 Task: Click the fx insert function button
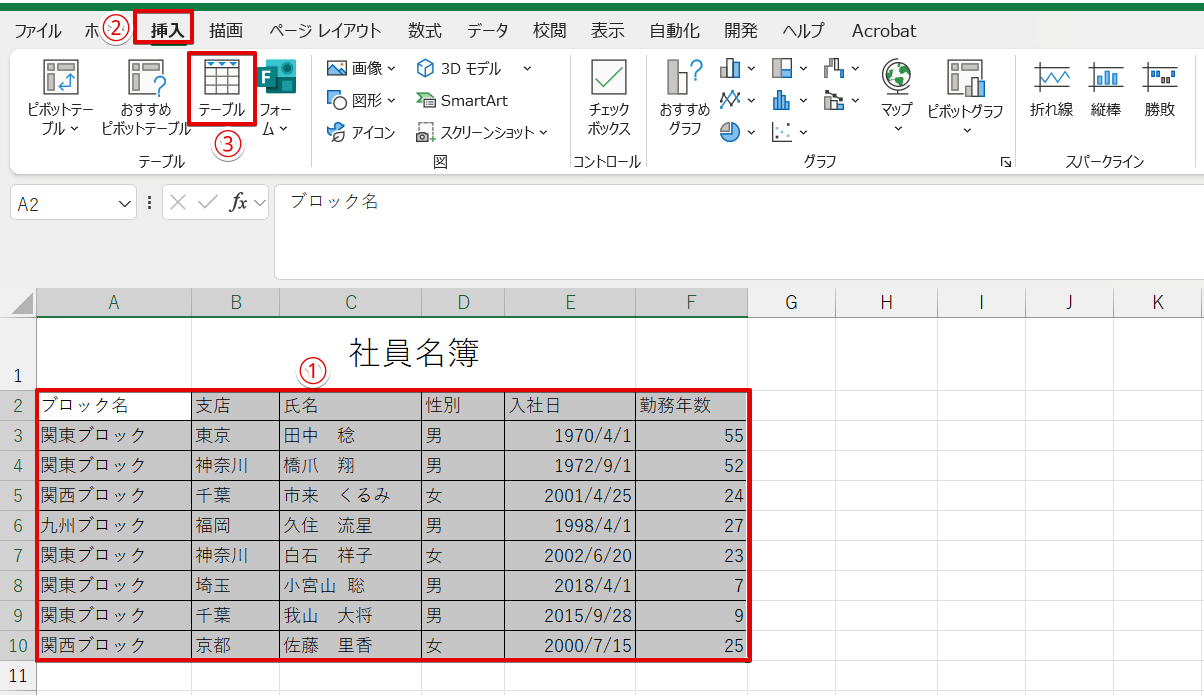tap(238, 203)
